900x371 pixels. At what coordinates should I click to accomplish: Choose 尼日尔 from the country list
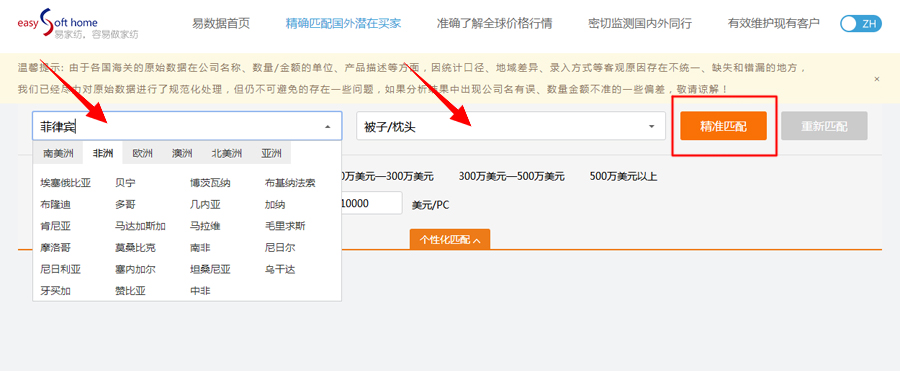coord(280,248)
